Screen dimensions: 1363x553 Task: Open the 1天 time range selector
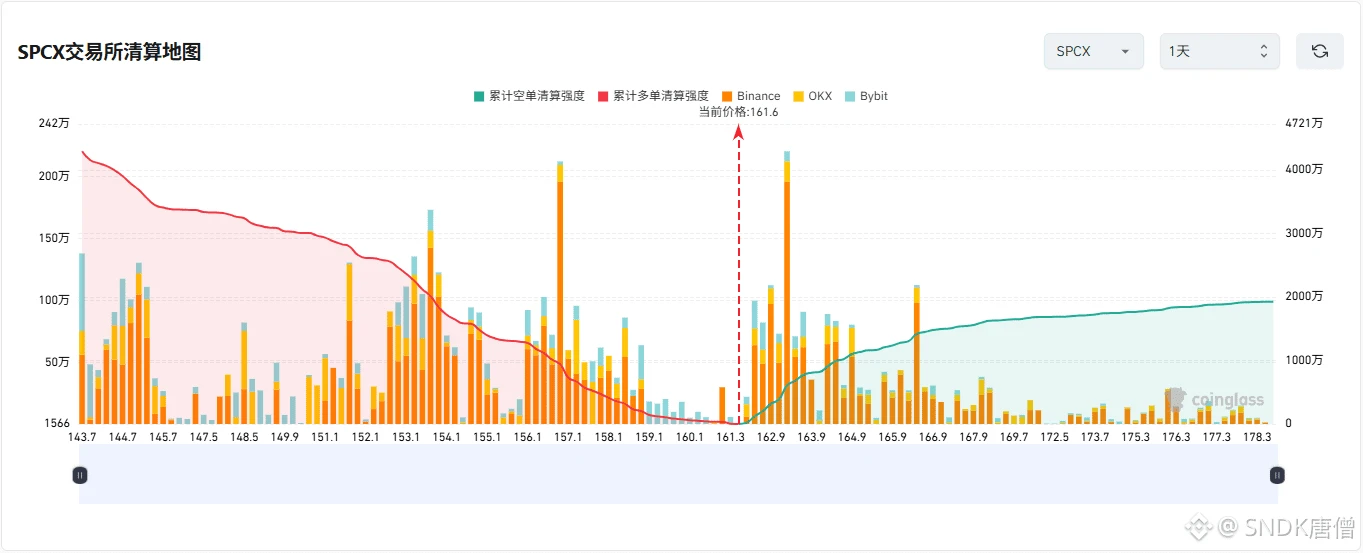click(x=1219, y=51)
